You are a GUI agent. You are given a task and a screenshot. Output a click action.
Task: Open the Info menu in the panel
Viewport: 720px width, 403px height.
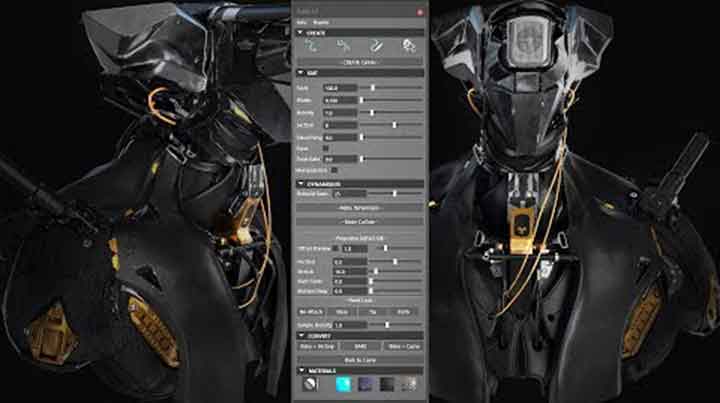pos(302,21)
